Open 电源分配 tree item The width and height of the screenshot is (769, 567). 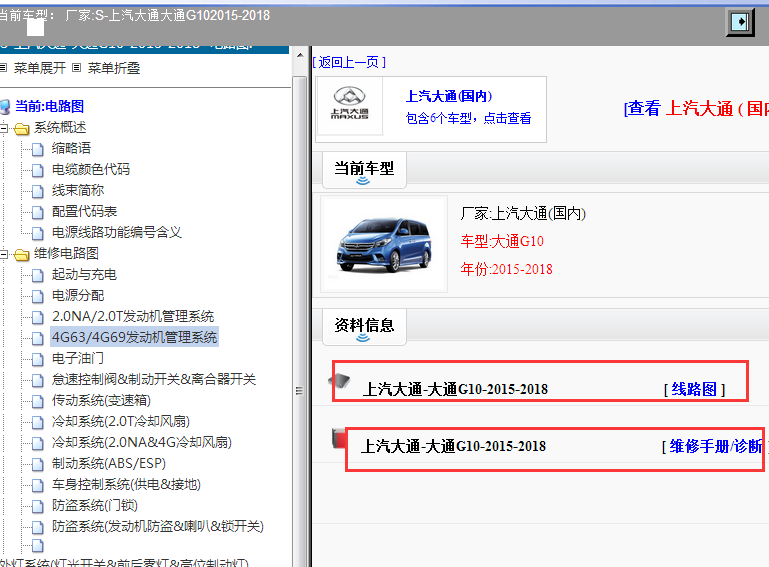click(x=78, y=295)
